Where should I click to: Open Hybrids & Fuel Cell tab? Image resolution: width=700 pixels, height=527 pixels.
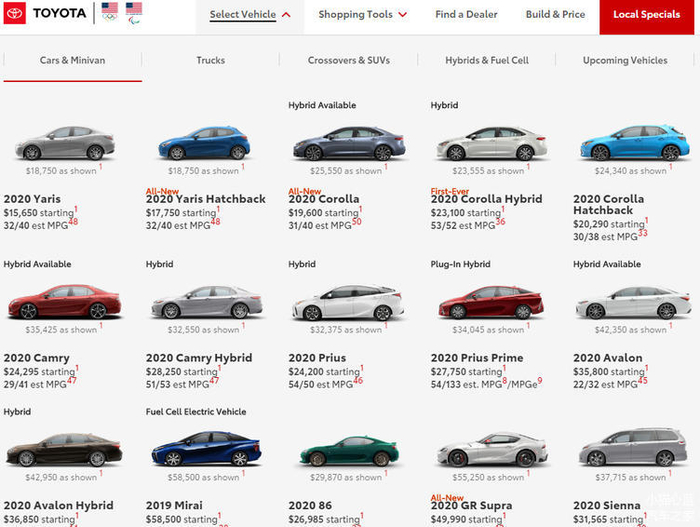pyautogui.click(x=487, y=60)
